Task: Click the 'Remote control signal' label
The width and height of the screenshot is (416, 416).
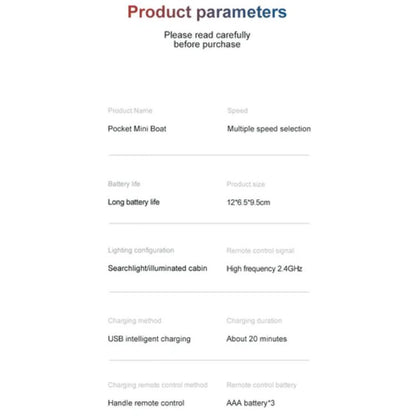Action: point(260,251)
